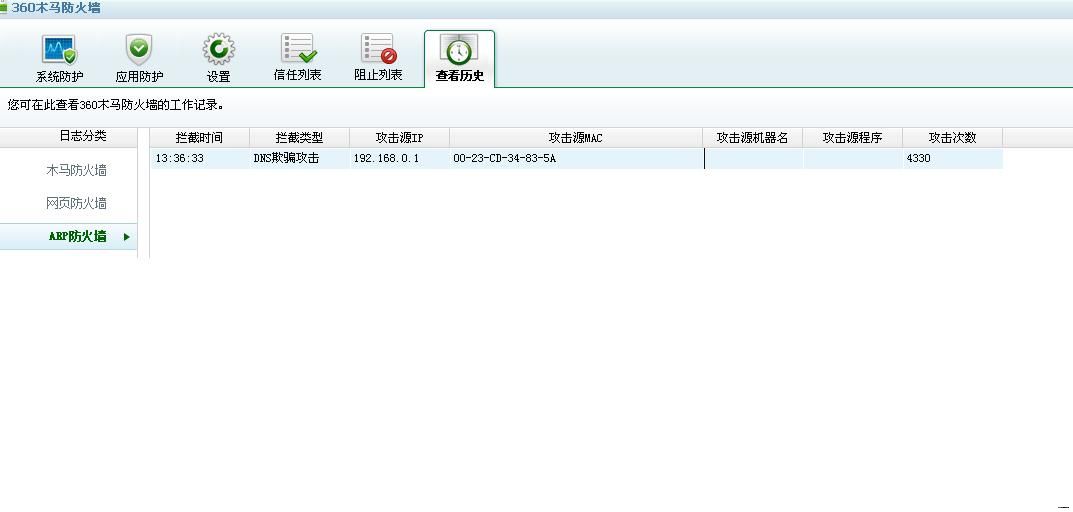Open the 系统防护 monitor icon
The height and width of the screenshot is (512, 1073).
click(60, 50)
